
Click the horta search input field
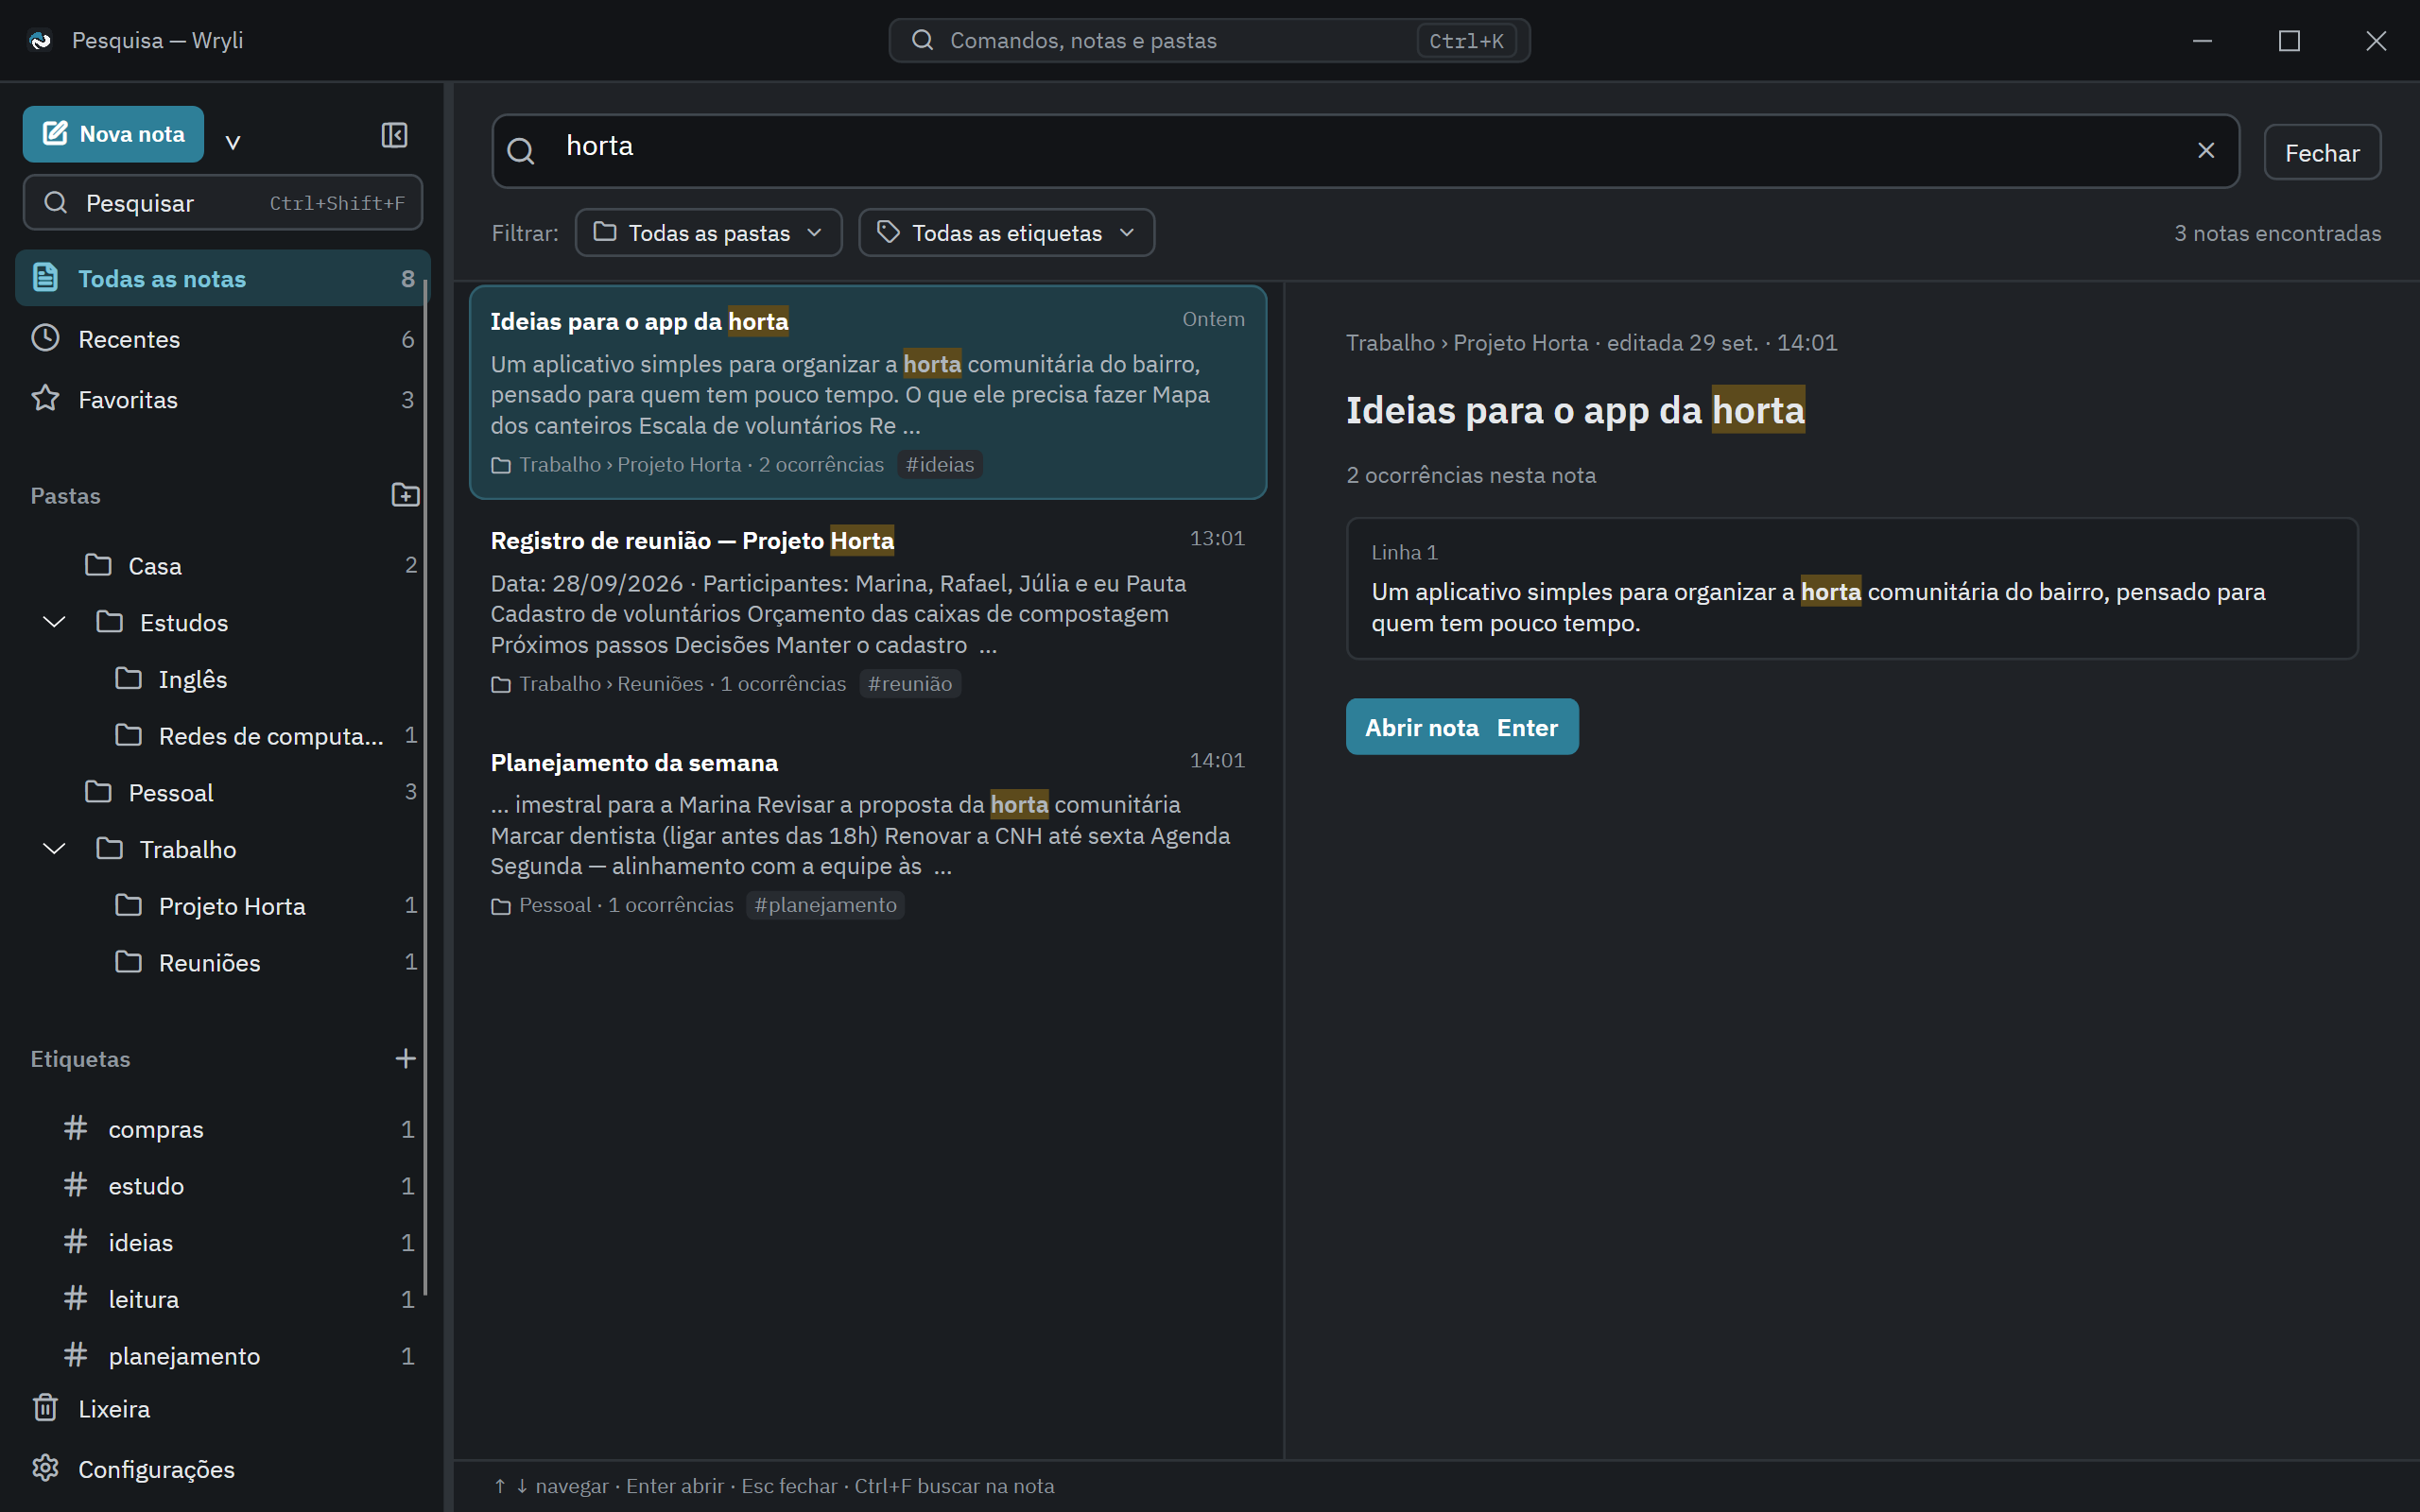tap(1365, 151)
